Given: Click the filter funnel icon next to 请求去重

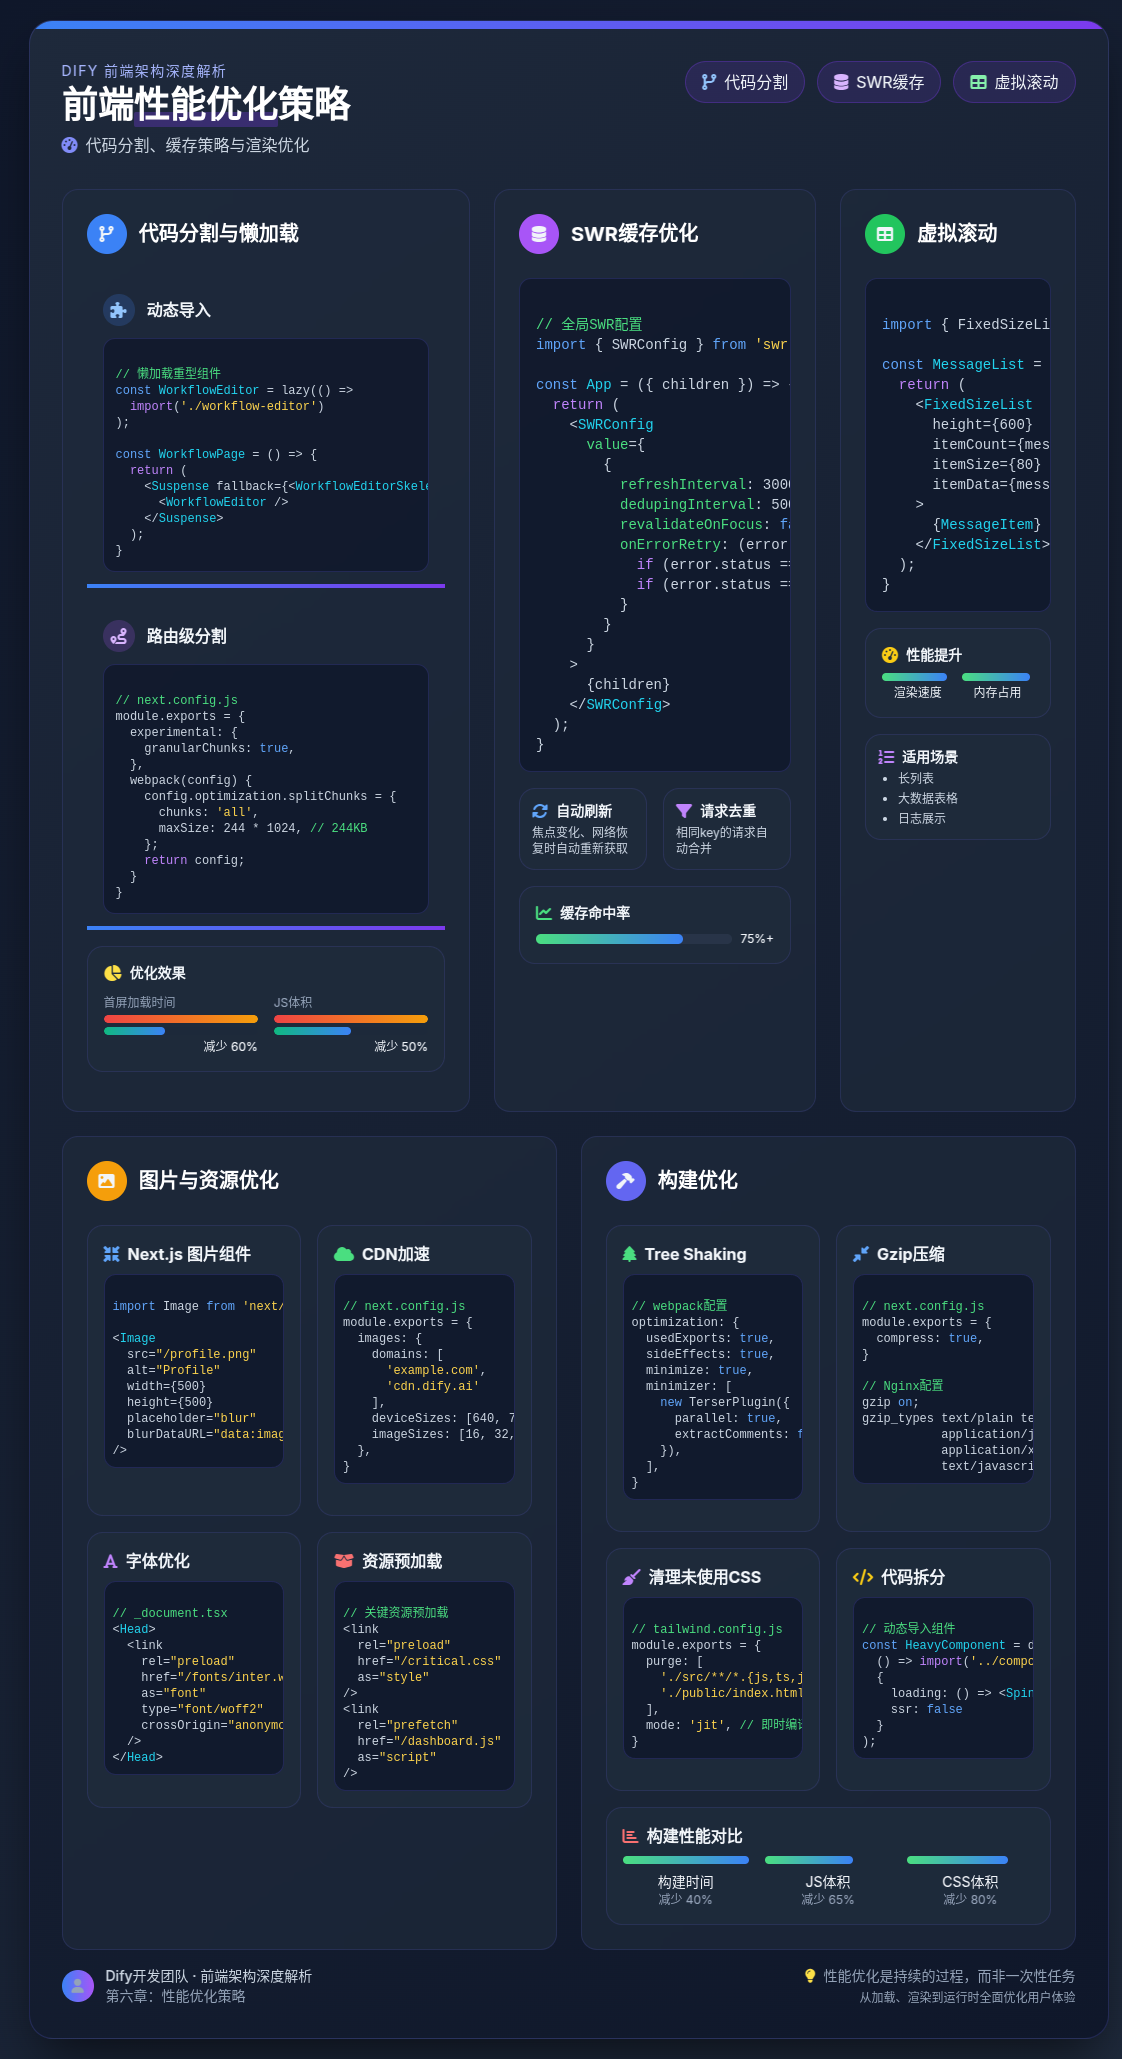Looking at the screenshot, I should (x=684, y=811).
